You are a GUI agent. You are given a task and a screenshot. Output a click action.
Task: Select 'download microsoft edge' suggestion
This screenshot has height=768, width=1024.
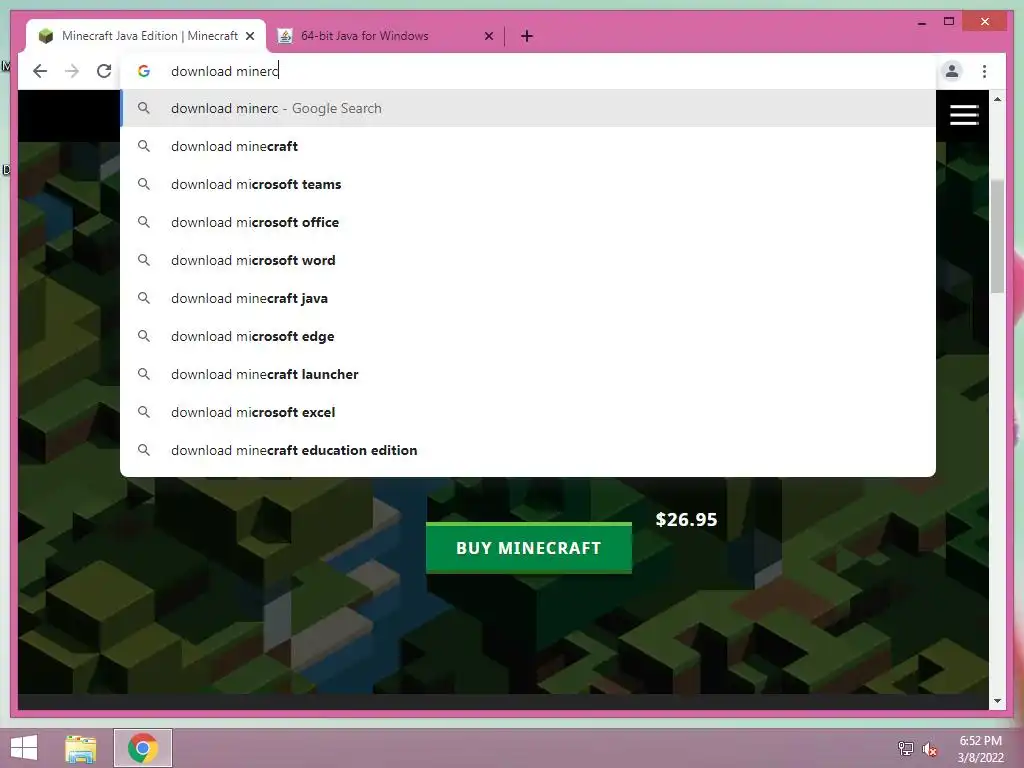(528, 336)
